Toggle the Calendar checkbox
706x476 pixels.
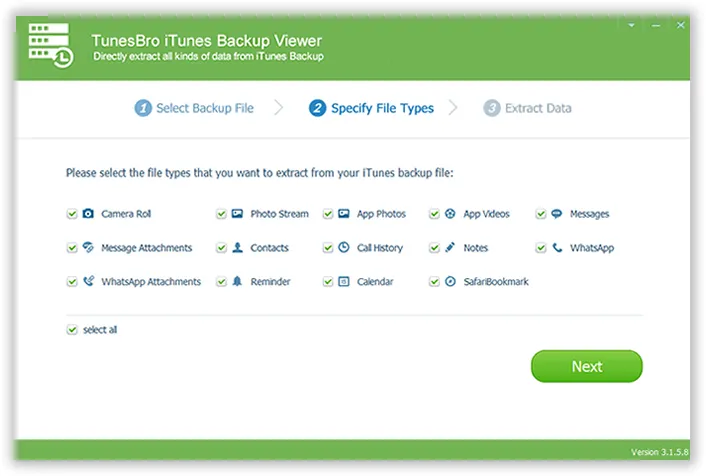point(328,282)
